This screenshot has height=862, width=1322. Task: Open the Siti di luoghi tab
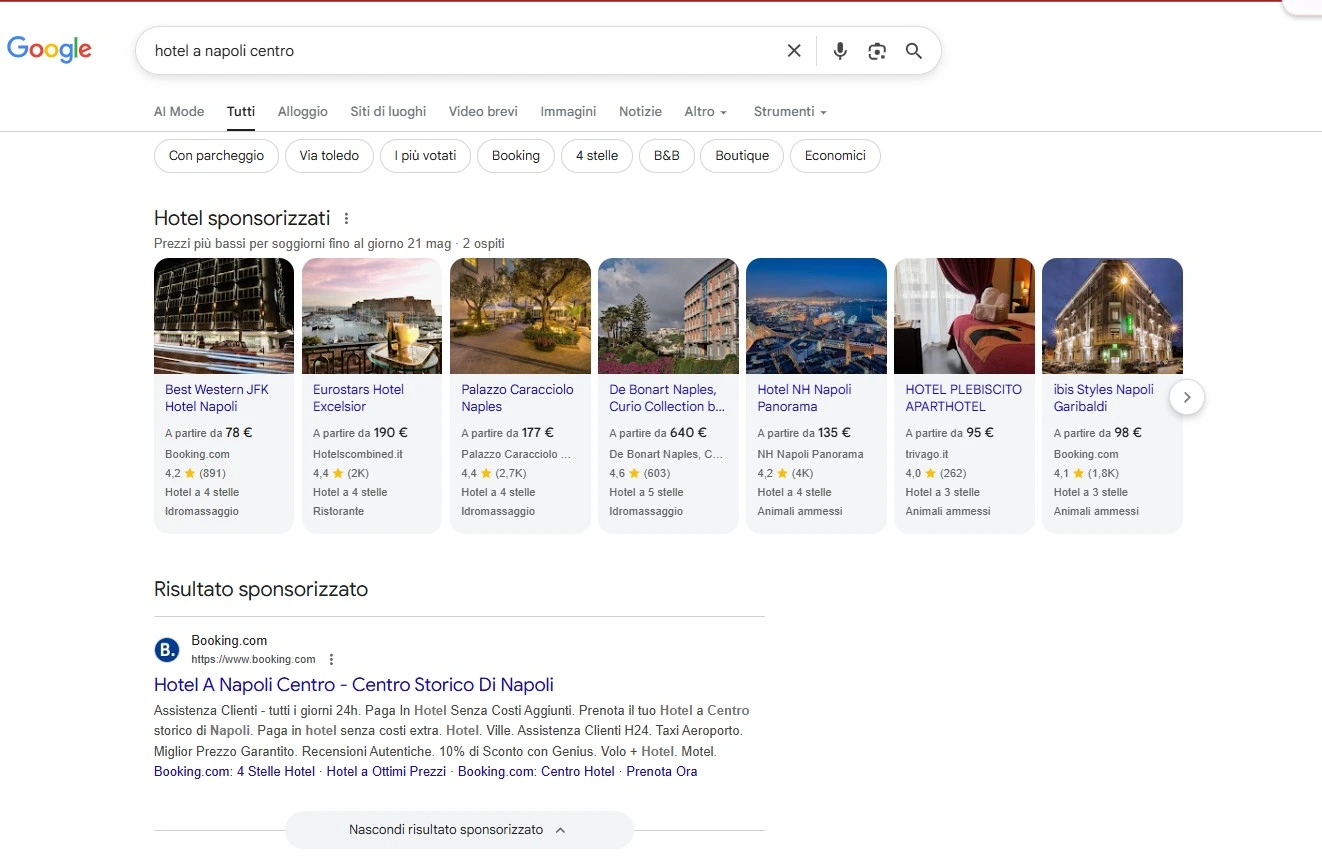pos(388,111)
